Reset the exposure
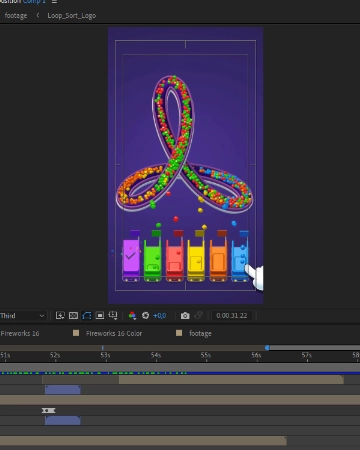Screen dimensions: 360x450 pyautogui.click(x=145, y=315)
